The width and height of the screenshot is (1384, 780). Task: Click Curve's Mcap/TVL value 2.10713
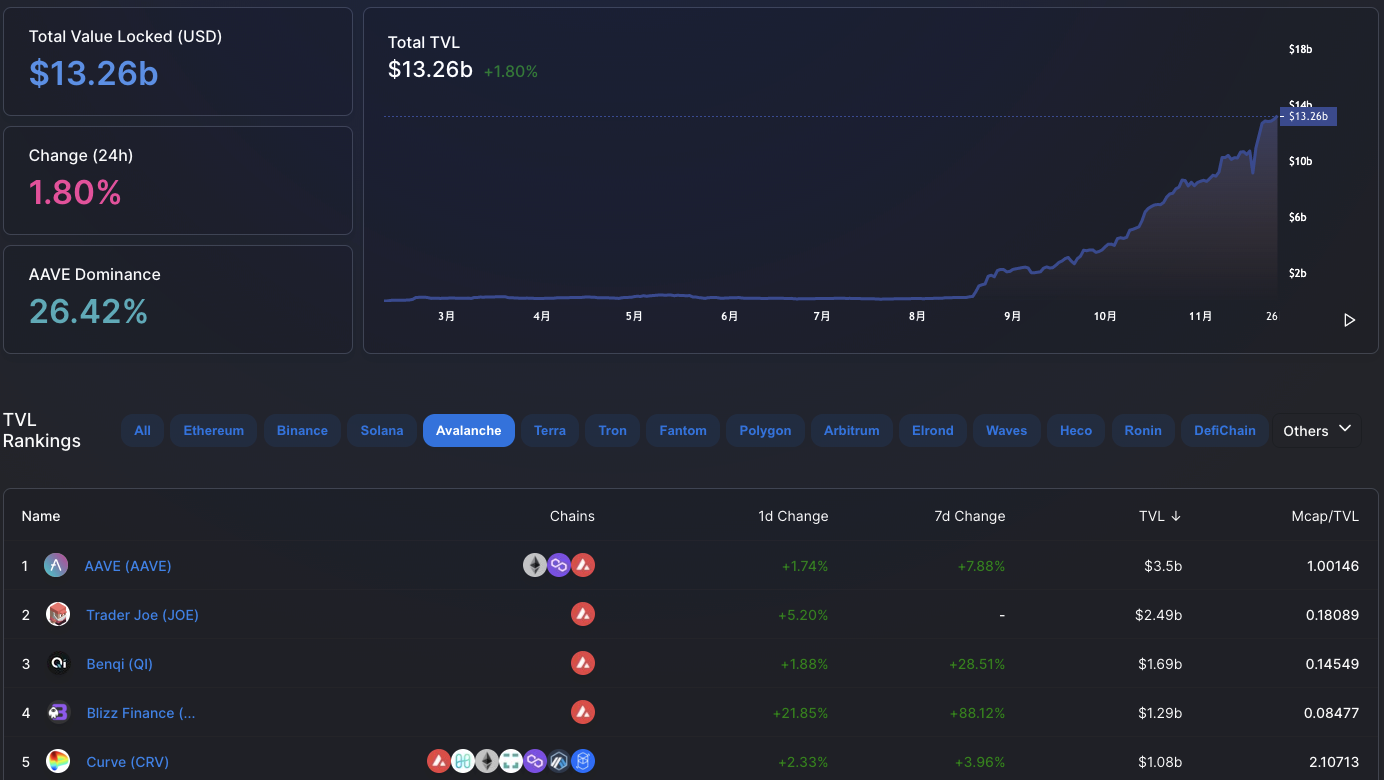(1333, 762)
